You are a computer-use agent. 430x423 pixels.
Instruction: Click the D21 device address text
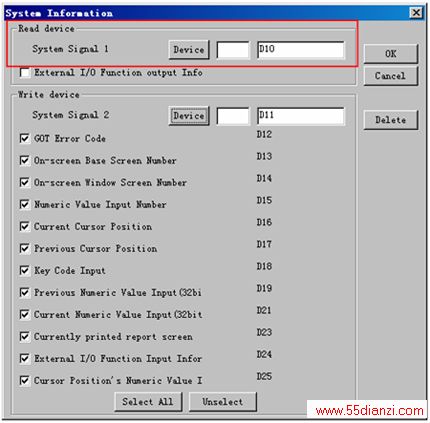coord(264,310)
